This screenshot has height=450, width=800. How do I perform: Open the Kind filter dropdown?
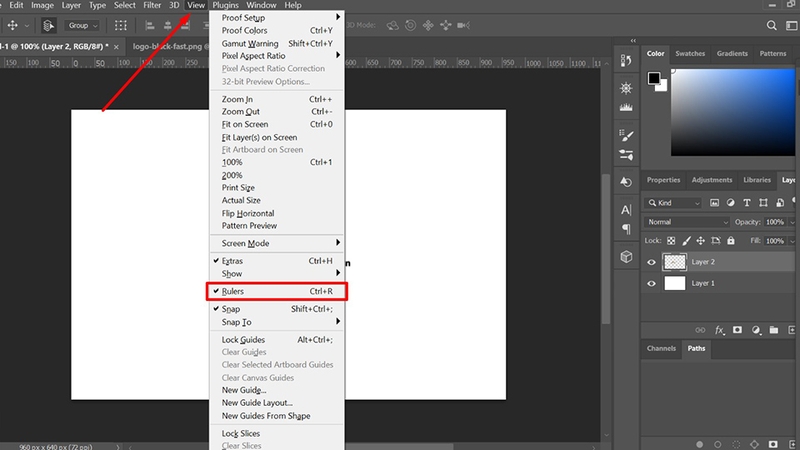pyautogui.click(x=673, y=203)
